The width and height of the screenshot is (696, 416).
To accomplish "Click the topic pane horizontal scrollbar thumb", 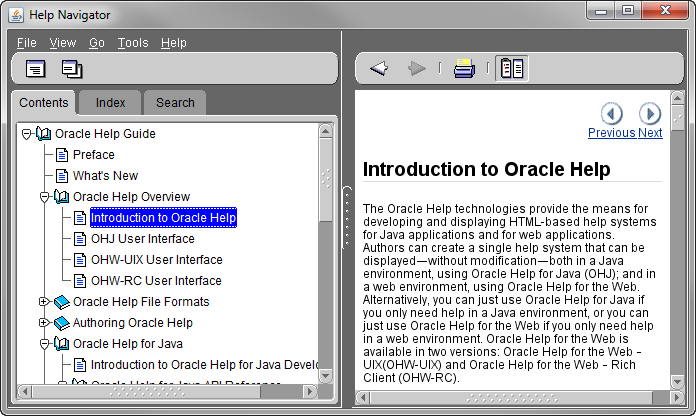I will (511, 397).
